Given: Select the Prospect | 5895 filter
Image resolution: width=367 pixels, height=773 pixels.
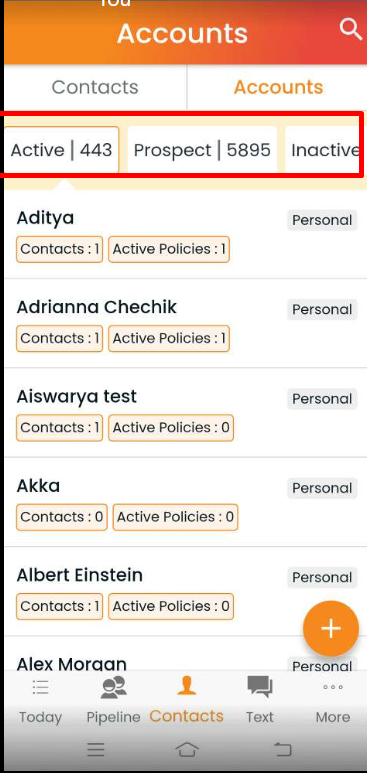Looking at the screenshot, I should coord(202,150).
